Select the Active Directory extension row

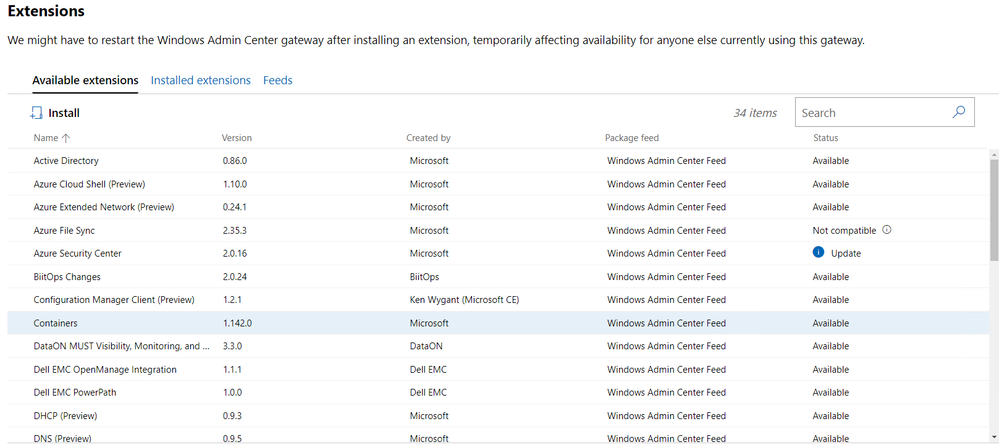498,161
